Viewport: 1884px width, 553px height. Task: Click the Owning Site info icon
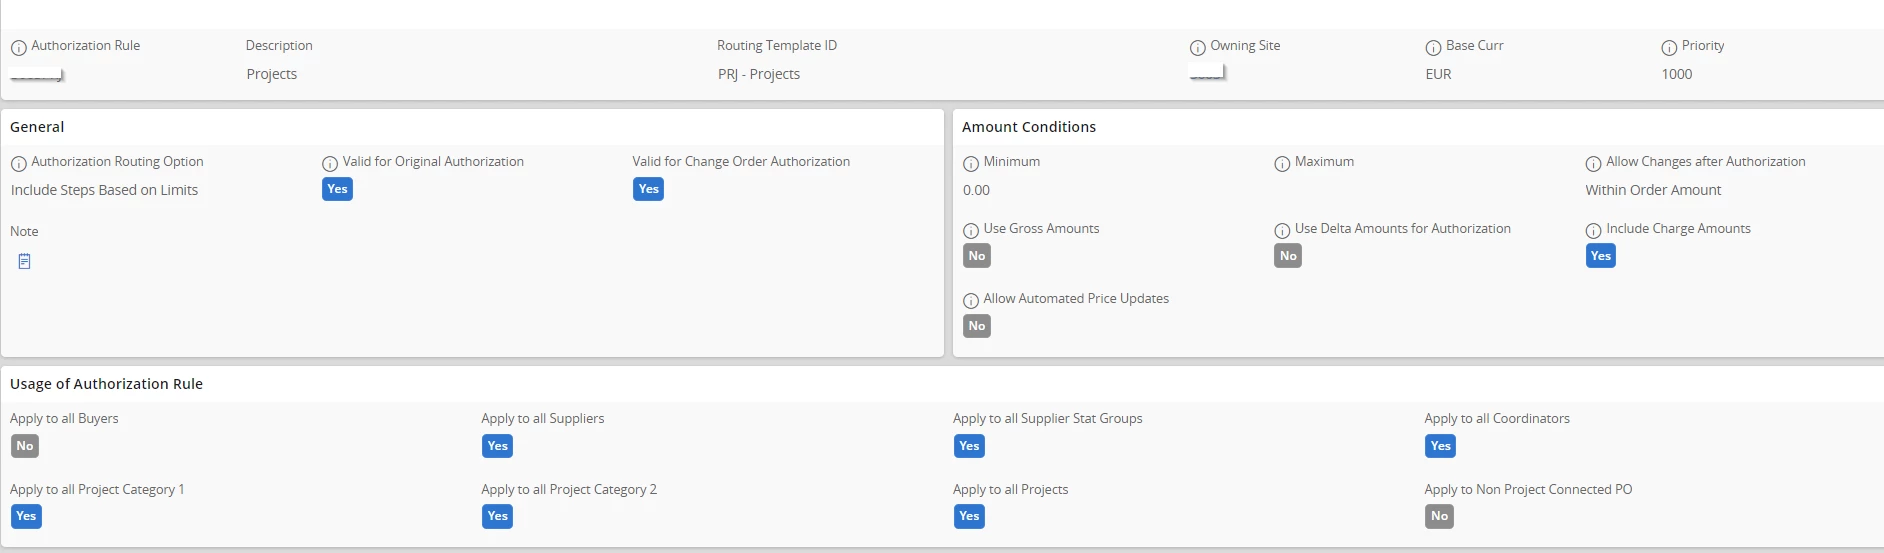pyautogui.click(x=1197, y=48)
